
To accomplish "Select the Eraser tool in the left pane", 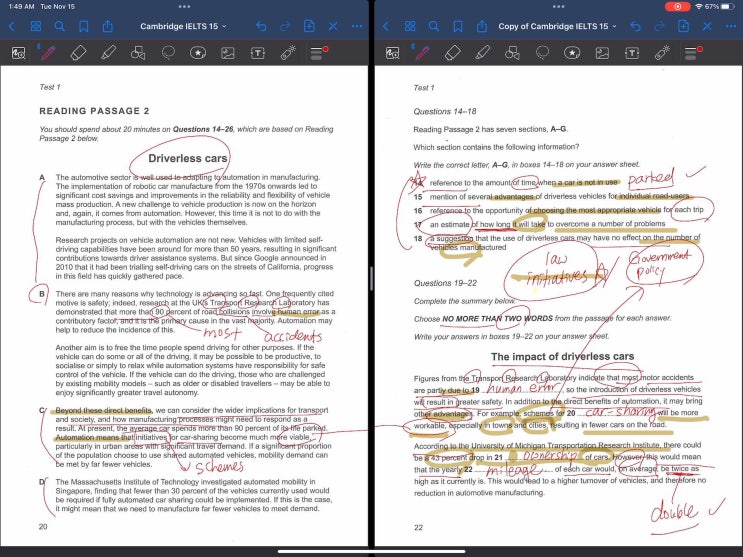I will (78, 52).
